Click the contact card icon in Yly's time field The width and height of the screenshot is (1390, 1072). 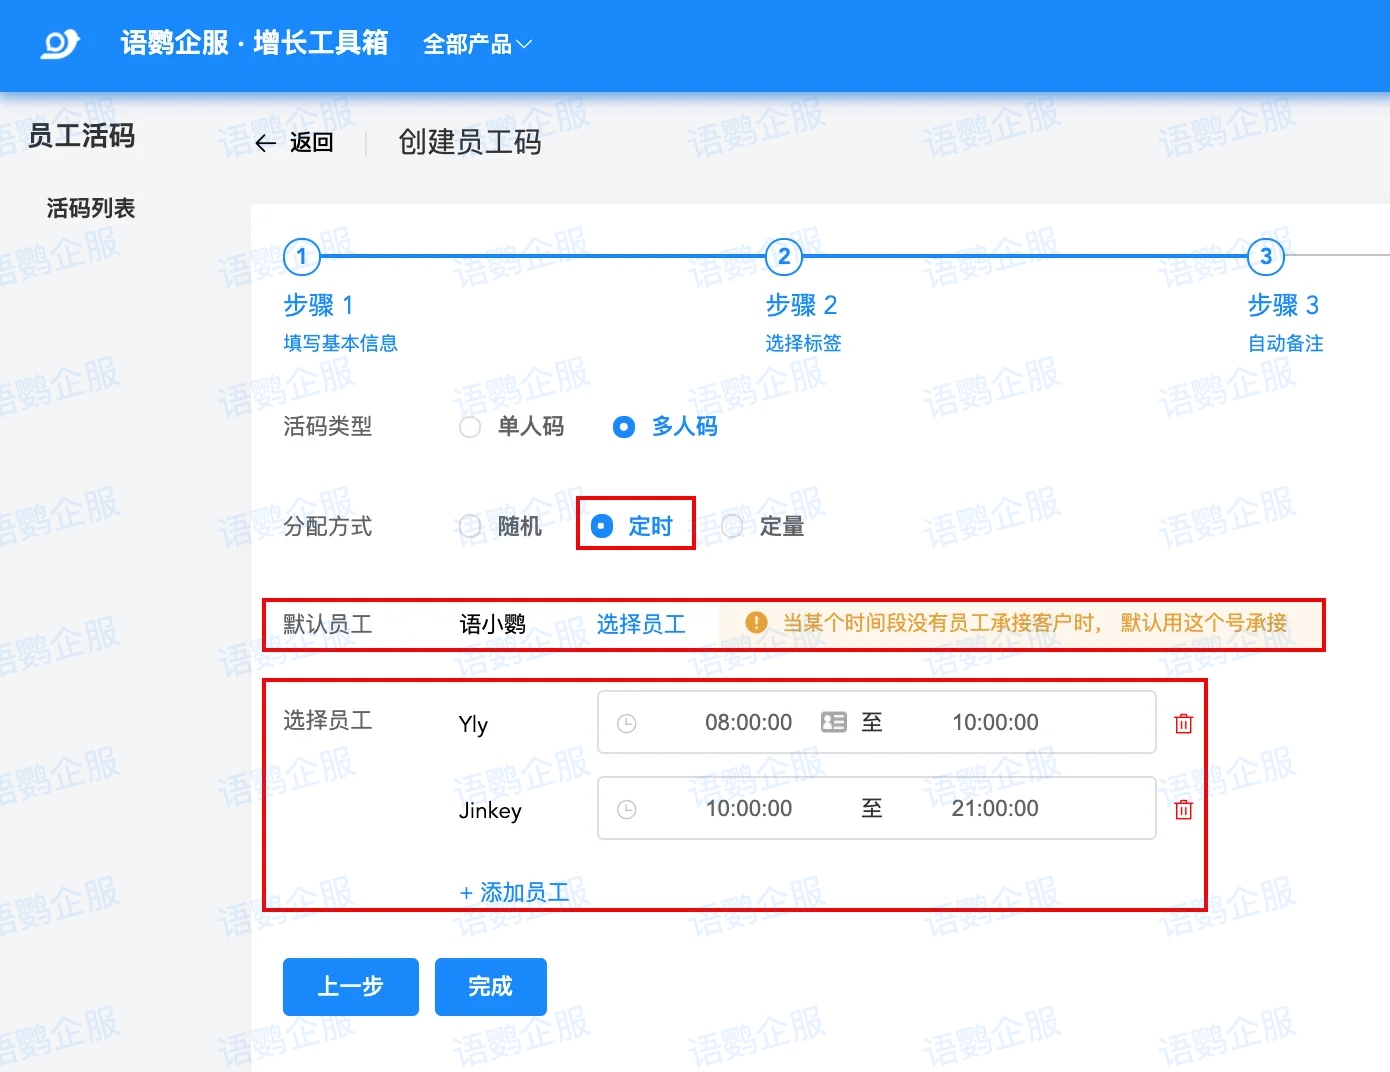(833, 722)
